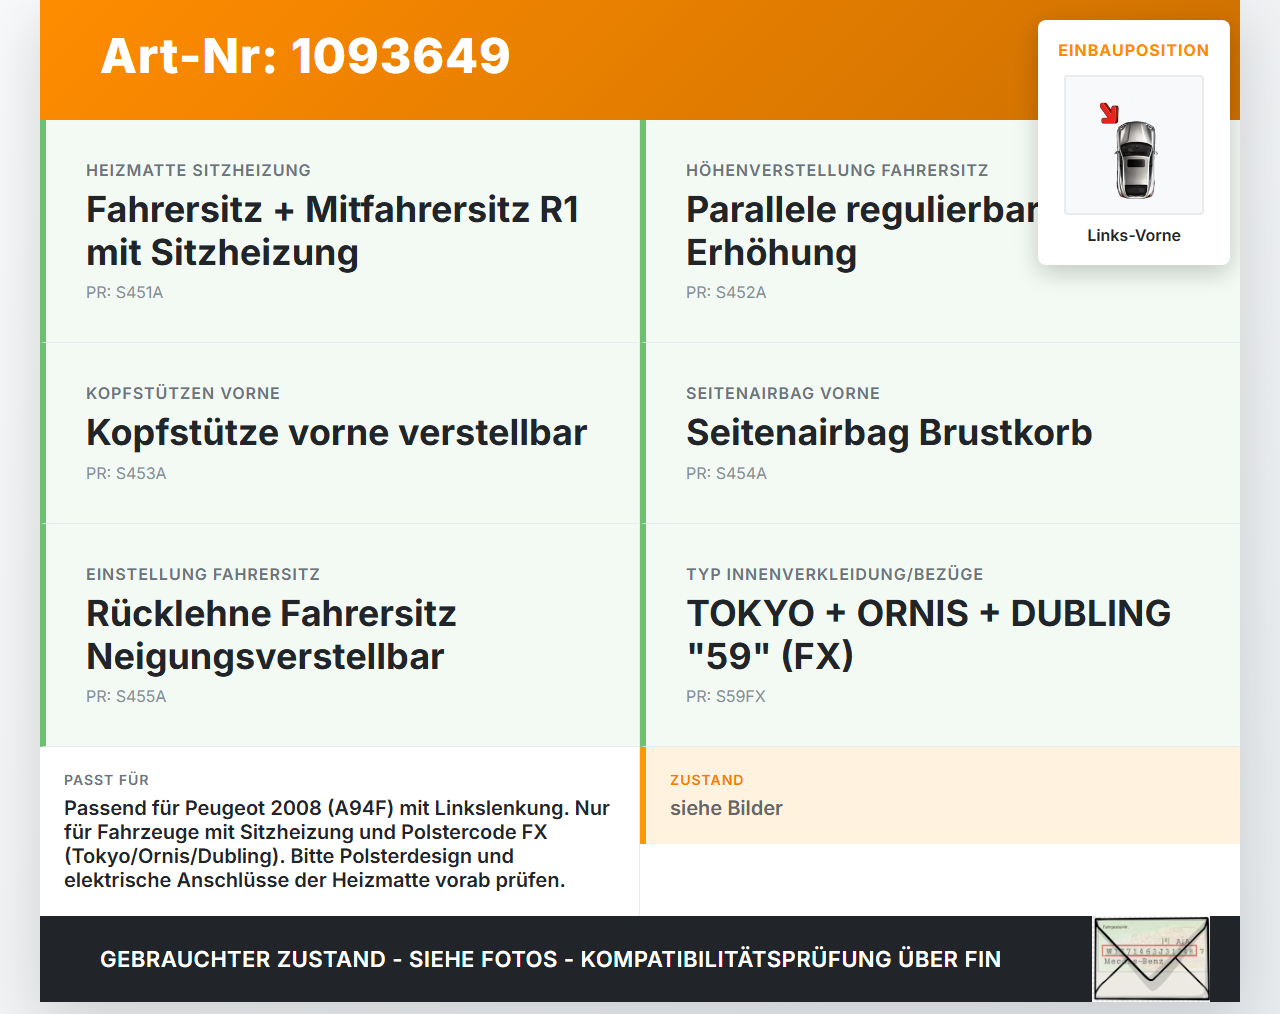
Task: Click the KOPFSTÜTZEN VORNE label
Action: point(183,393)
